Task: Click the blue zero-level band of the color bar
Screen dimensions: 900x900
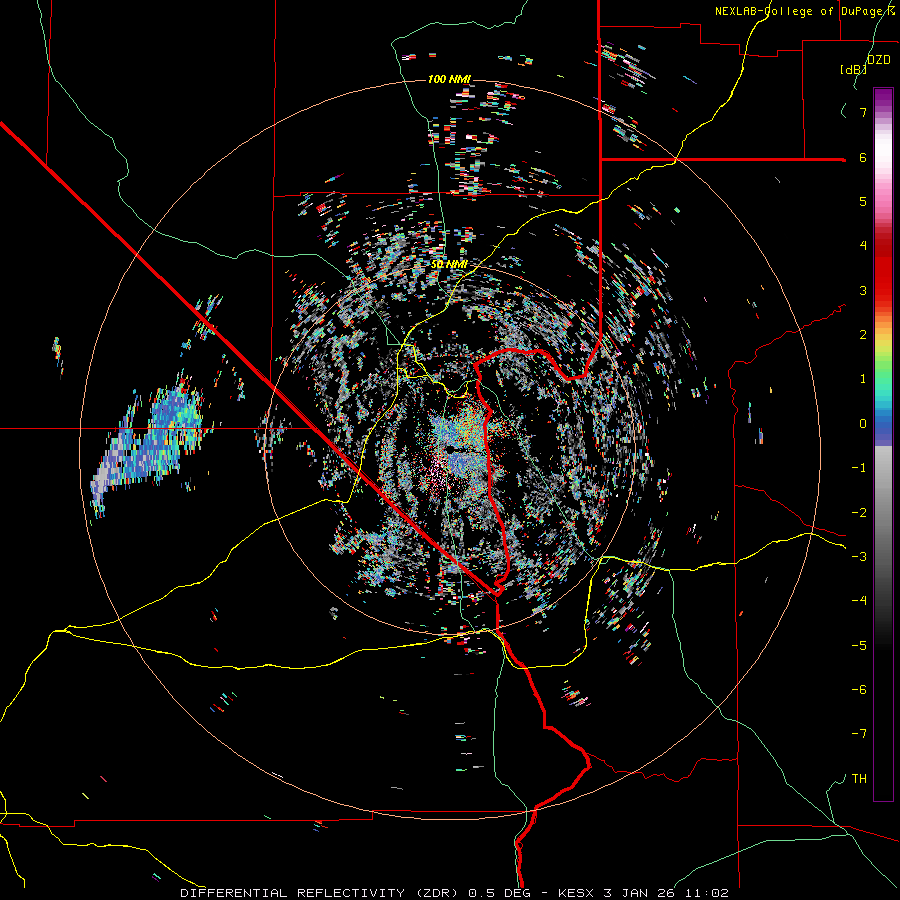Action: [x=883, y=428]
